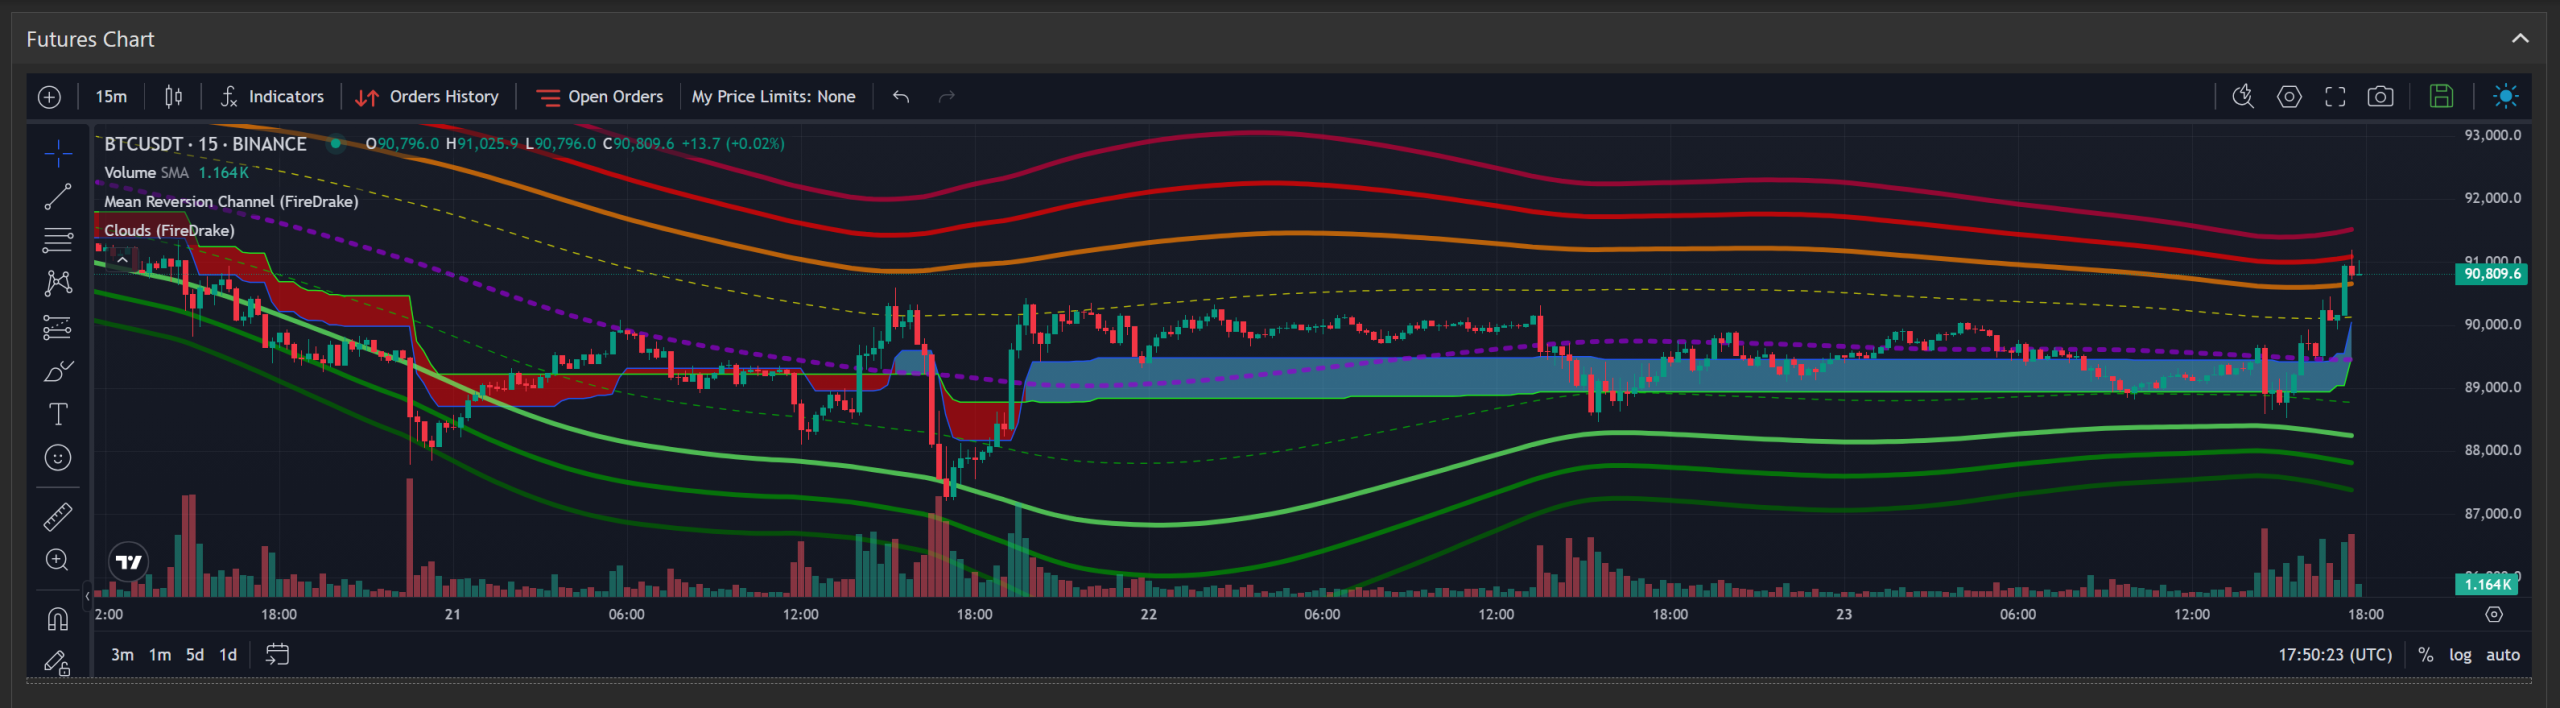
Task: Collapse indicator legend using small arrow
Action: click(x=122, y=260)
